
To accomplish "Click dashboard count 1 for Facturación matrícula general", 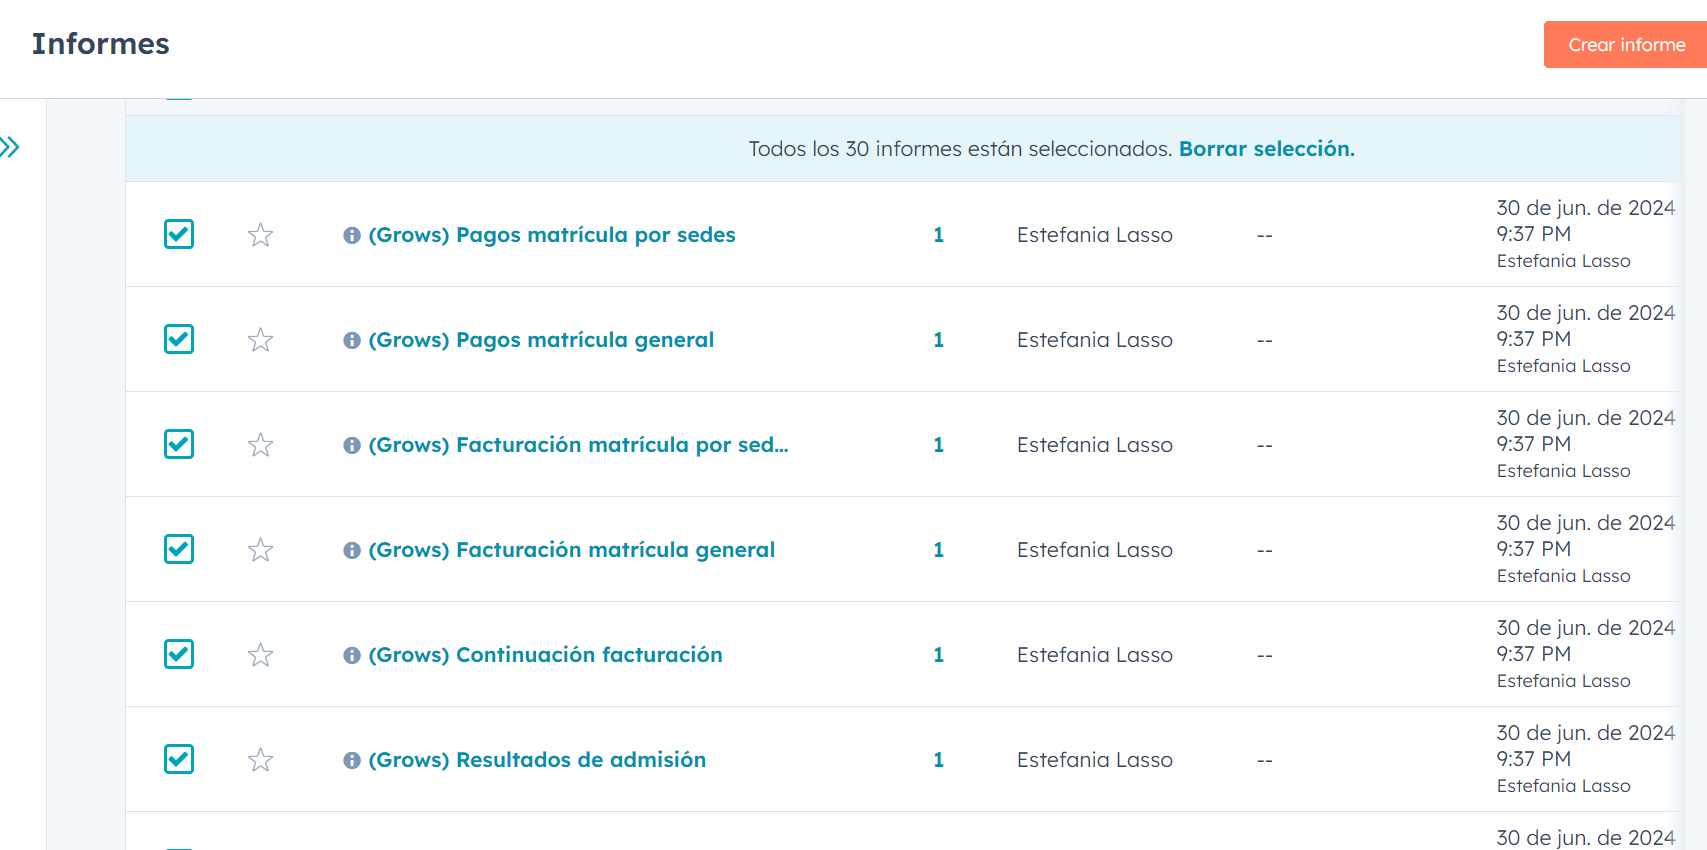I will coord(938,550).
